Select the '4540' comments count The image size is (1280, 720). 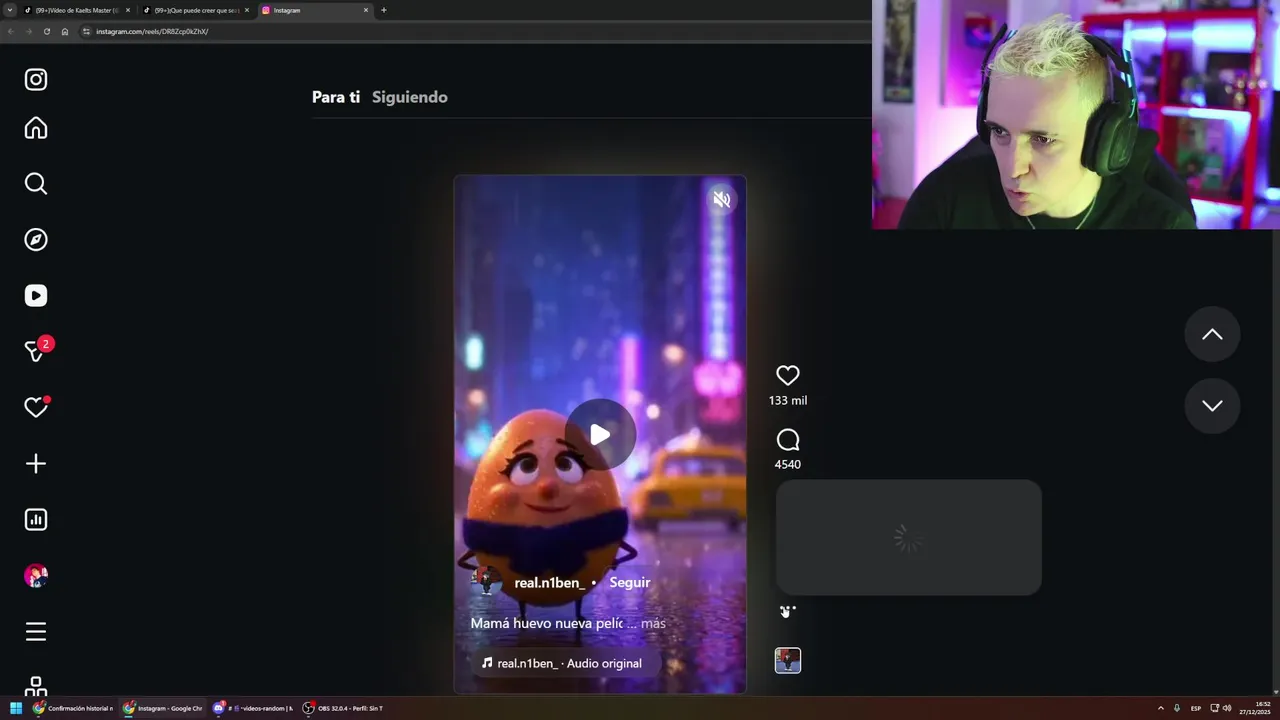tap(788, 464)
